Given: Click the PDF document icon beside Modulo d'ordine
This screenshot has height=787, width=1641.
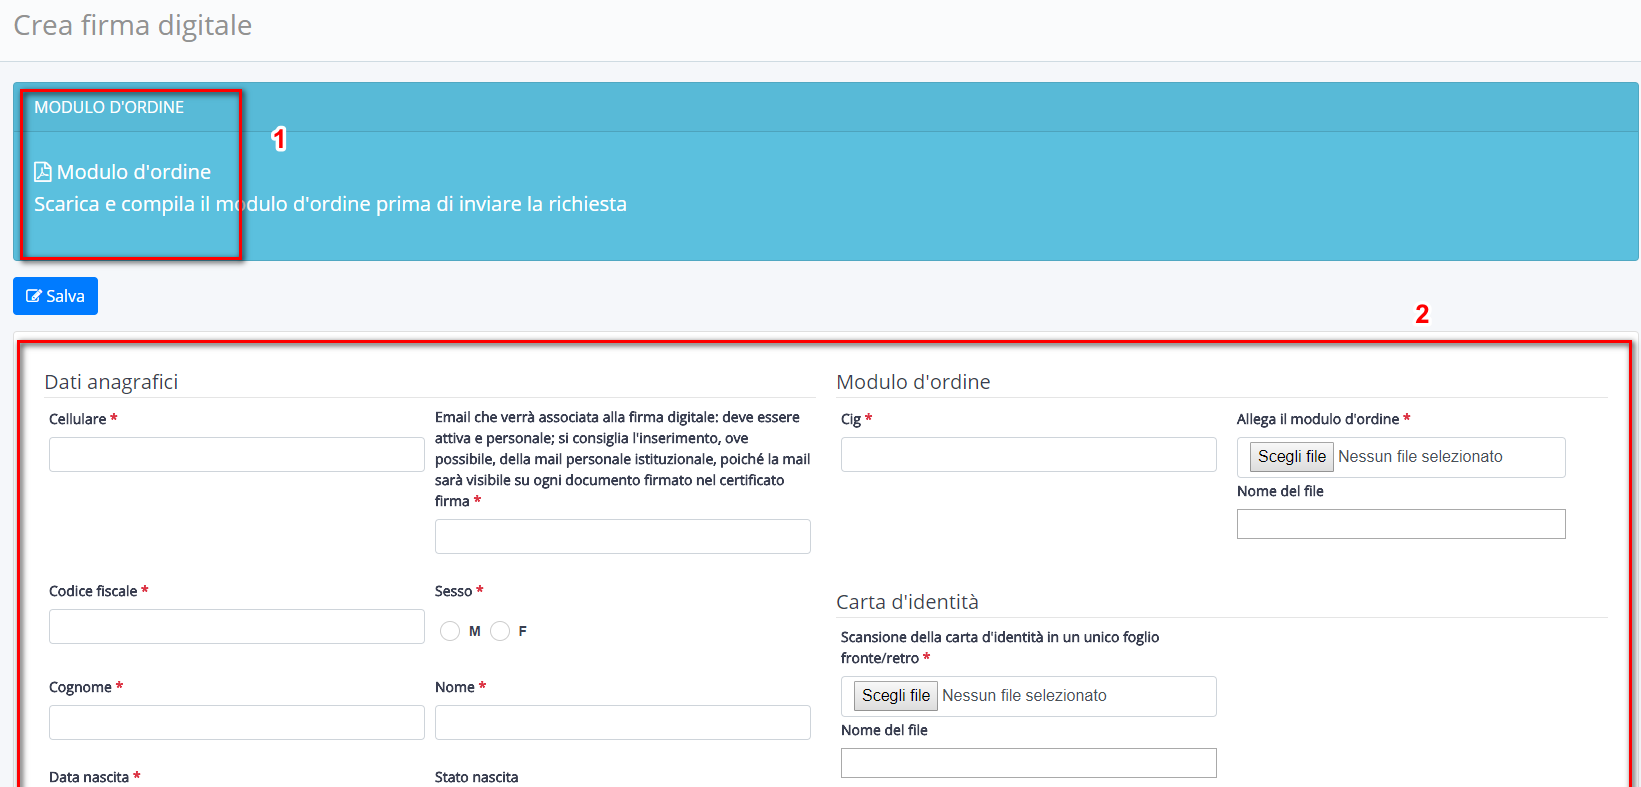Looking at the screenshot, I should (x=43, y=172).
